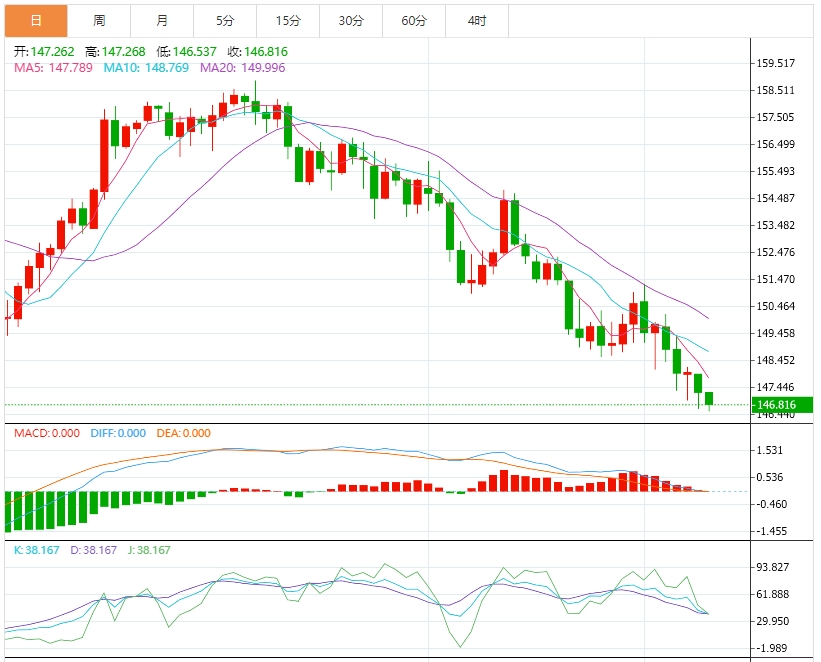This screenshot has width=821, height=662.
Task: Choose the 30分 interval tab
Action: click(x=351, y=21)
